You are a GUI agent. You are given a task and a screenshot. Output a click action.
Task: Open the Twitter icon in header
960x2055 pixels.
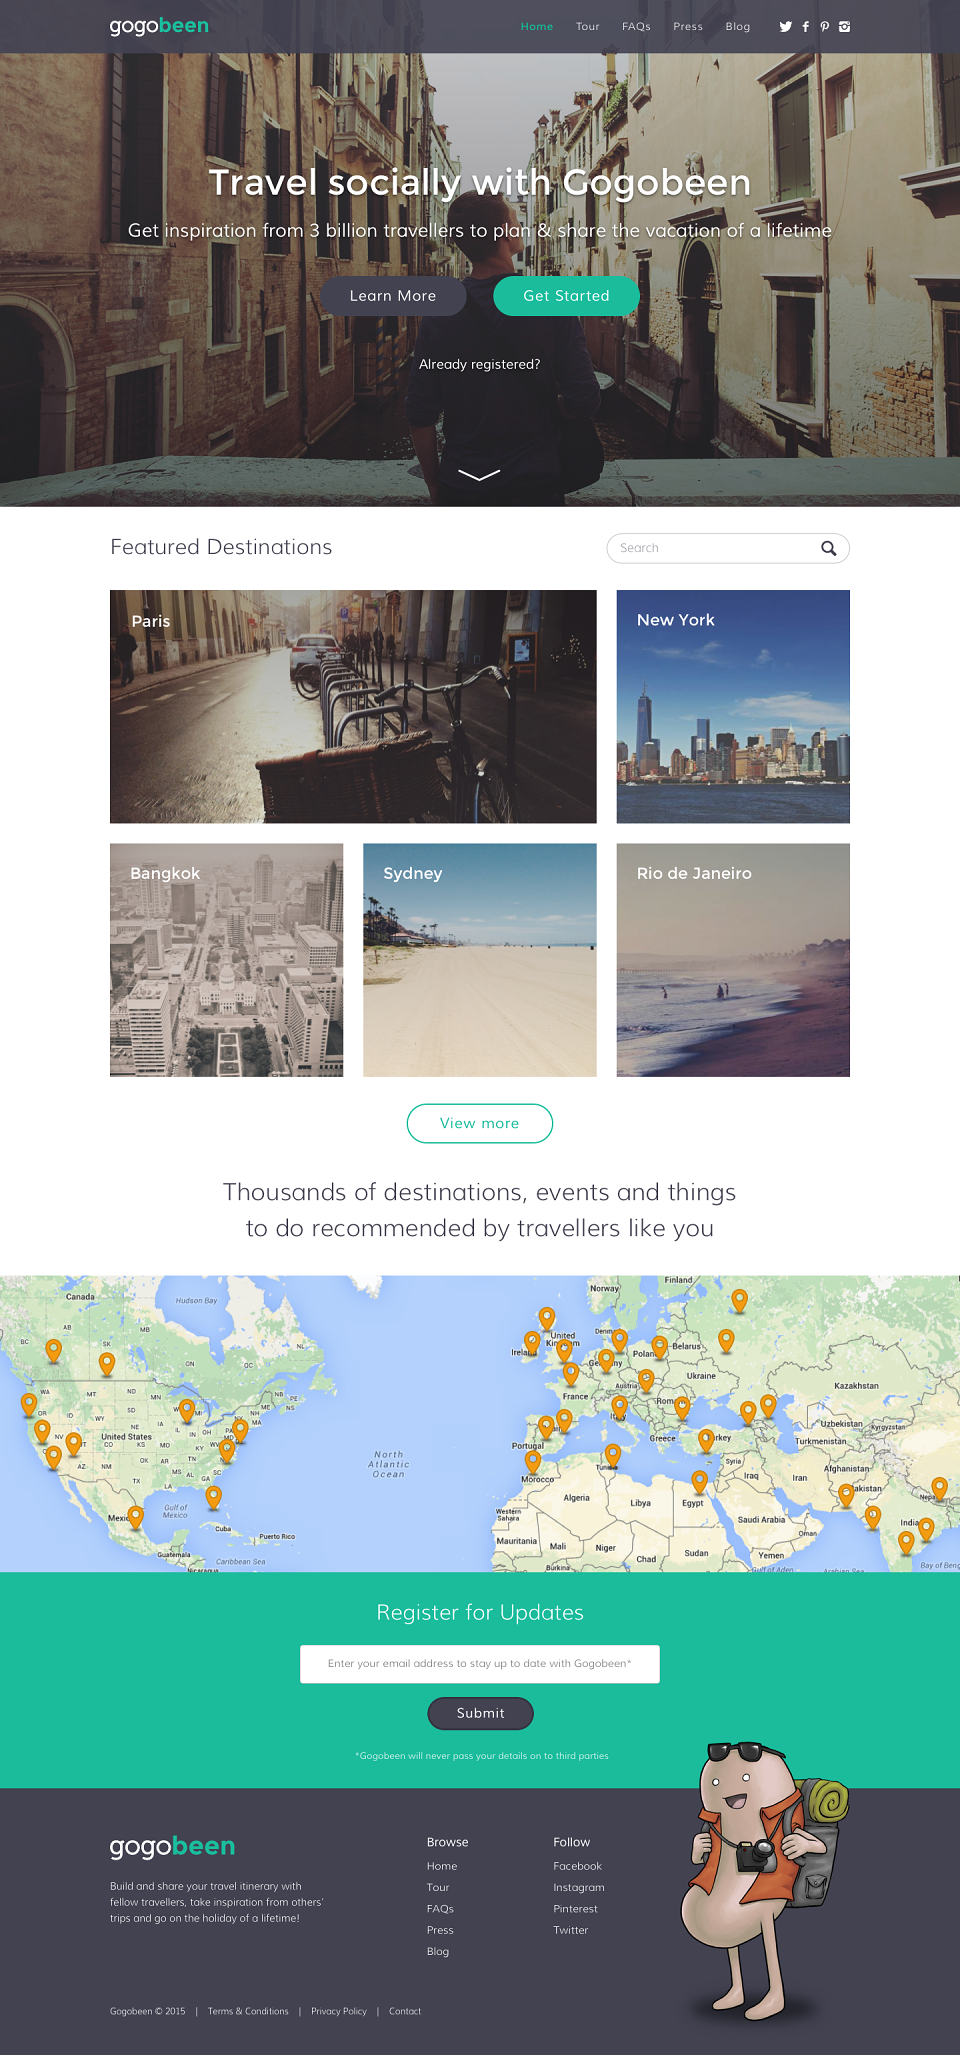point(785,27)
